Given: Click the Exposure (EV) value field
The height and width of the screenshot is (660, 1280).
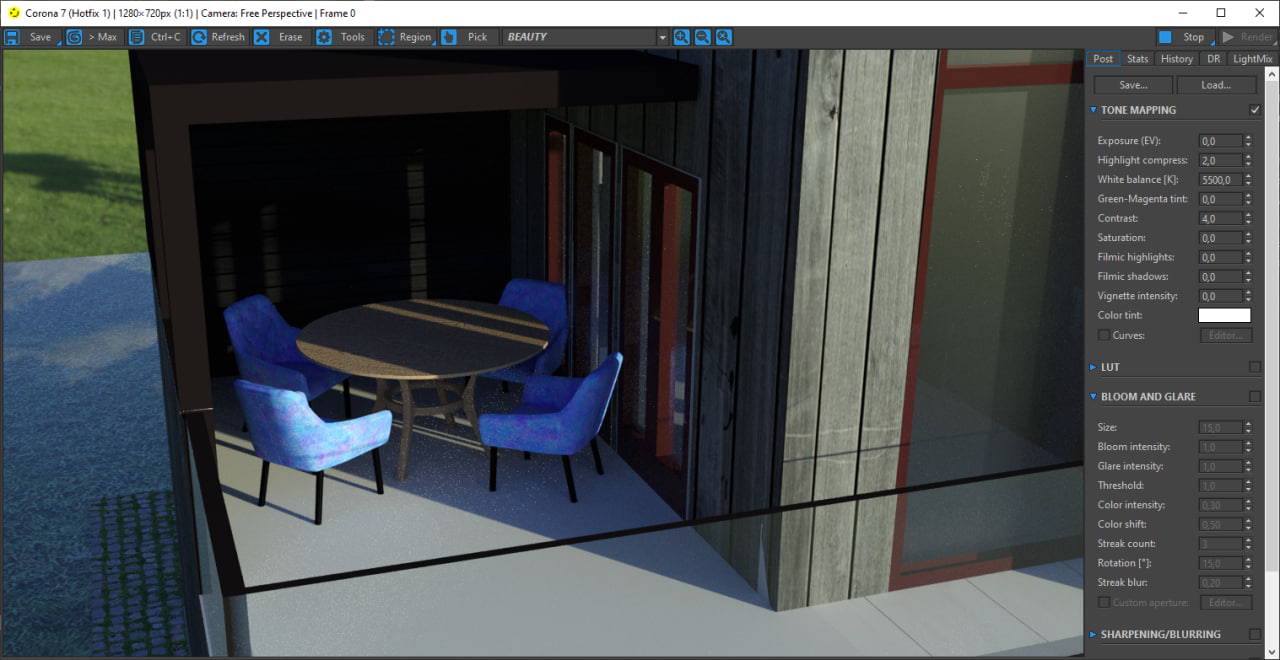Looking at the screenshot, I should pyautogui.click(x=1220, y=141).
